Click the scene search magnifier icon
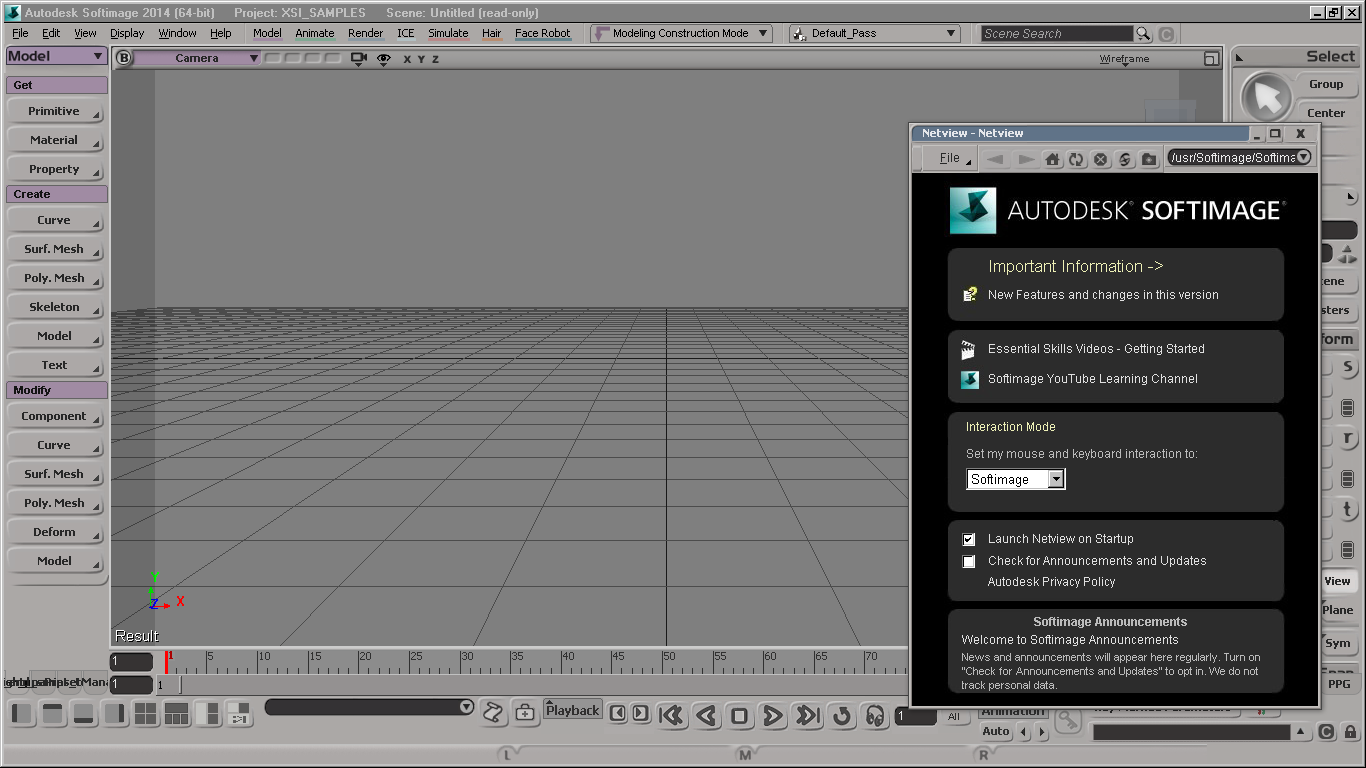 1143,33
